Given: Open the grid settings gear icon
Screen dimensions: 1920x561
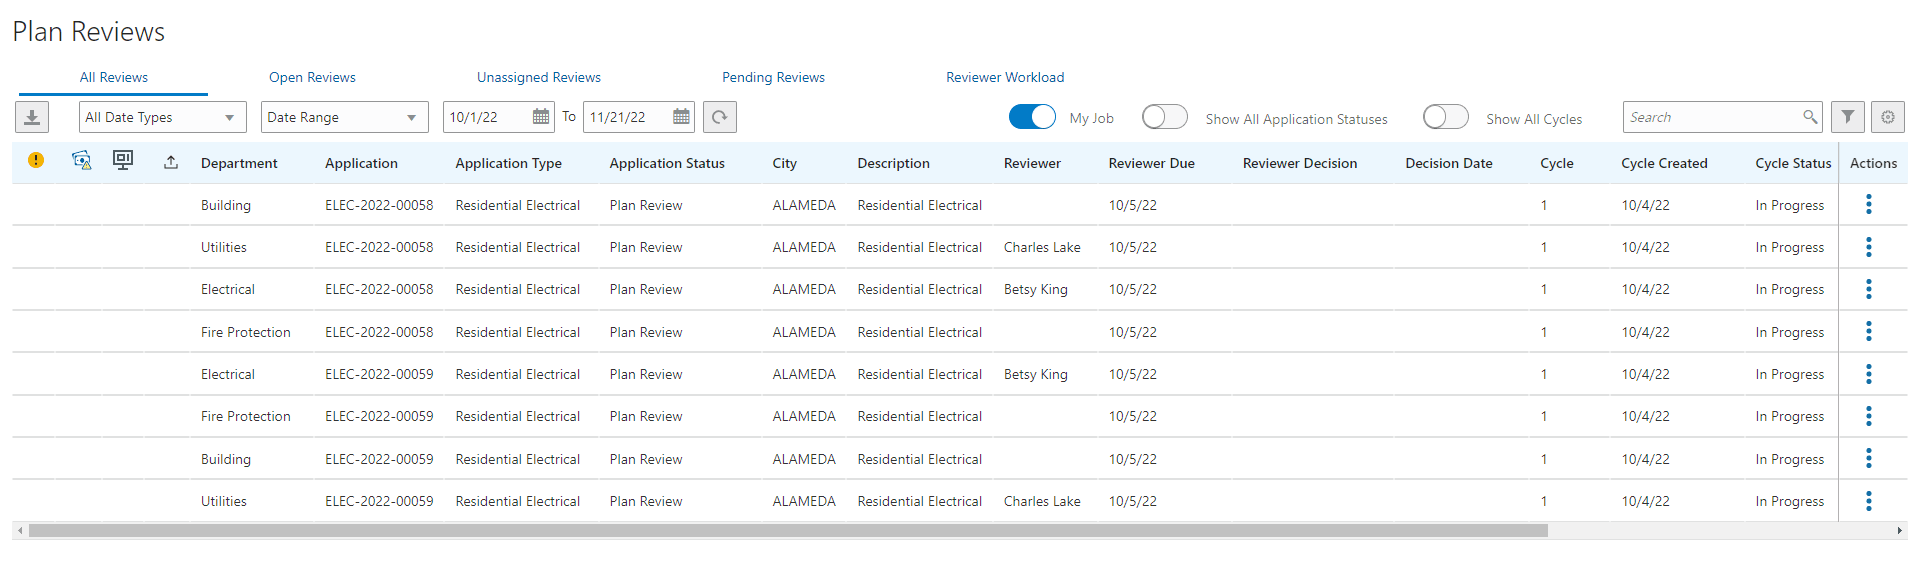Looking at the screenshot, I should pos(1887,118).
